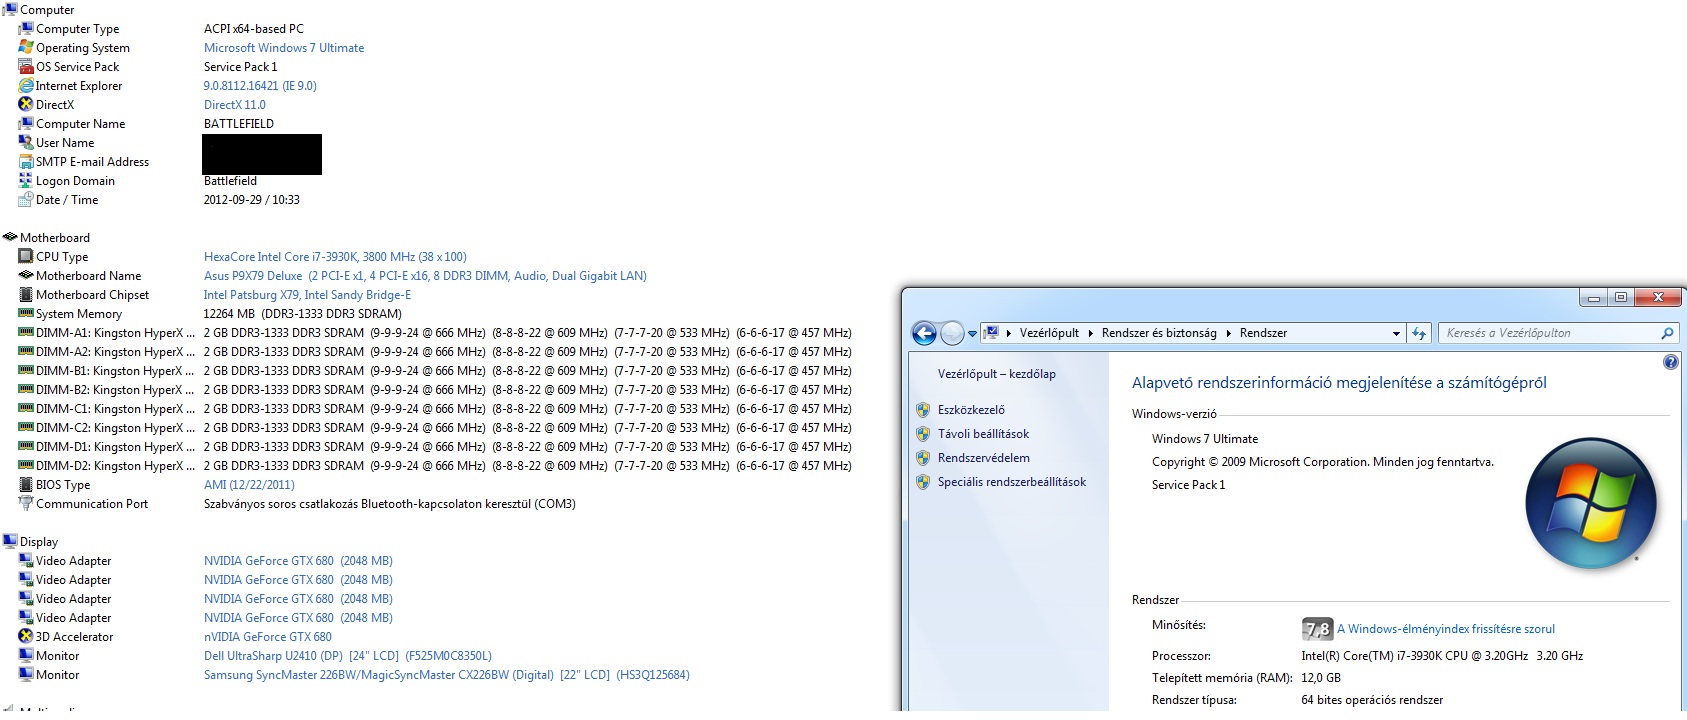The width and height of the screenshot is (1687, 720).
Task: Click Rendszer és biztonság breadcrumb
Action: (x=1159, y=333)
